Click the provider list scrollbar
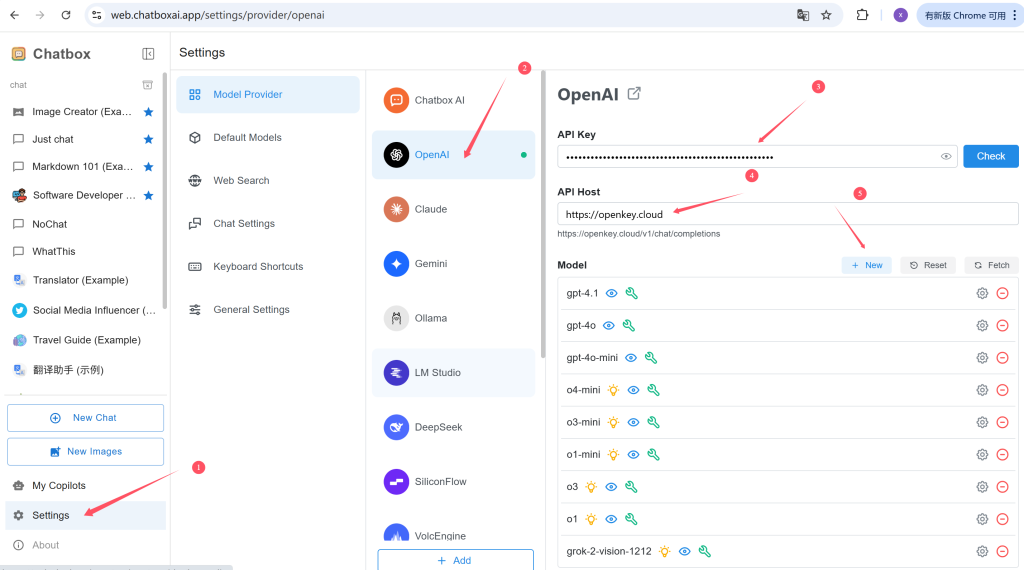 [543, 214]
